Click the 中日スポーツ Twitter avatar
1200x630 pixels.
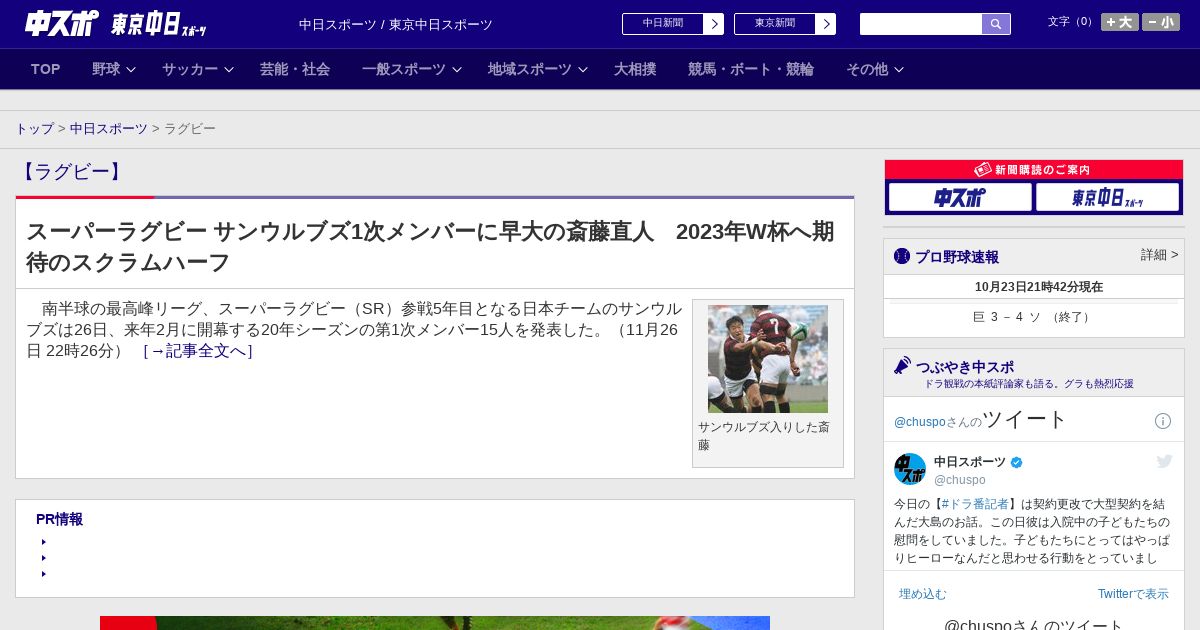tap(910, 469)
